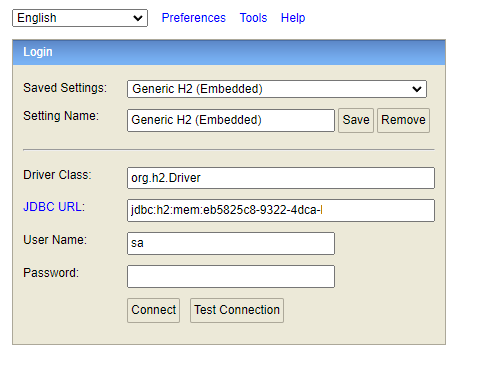Open the Tools link

pos(253,18)
